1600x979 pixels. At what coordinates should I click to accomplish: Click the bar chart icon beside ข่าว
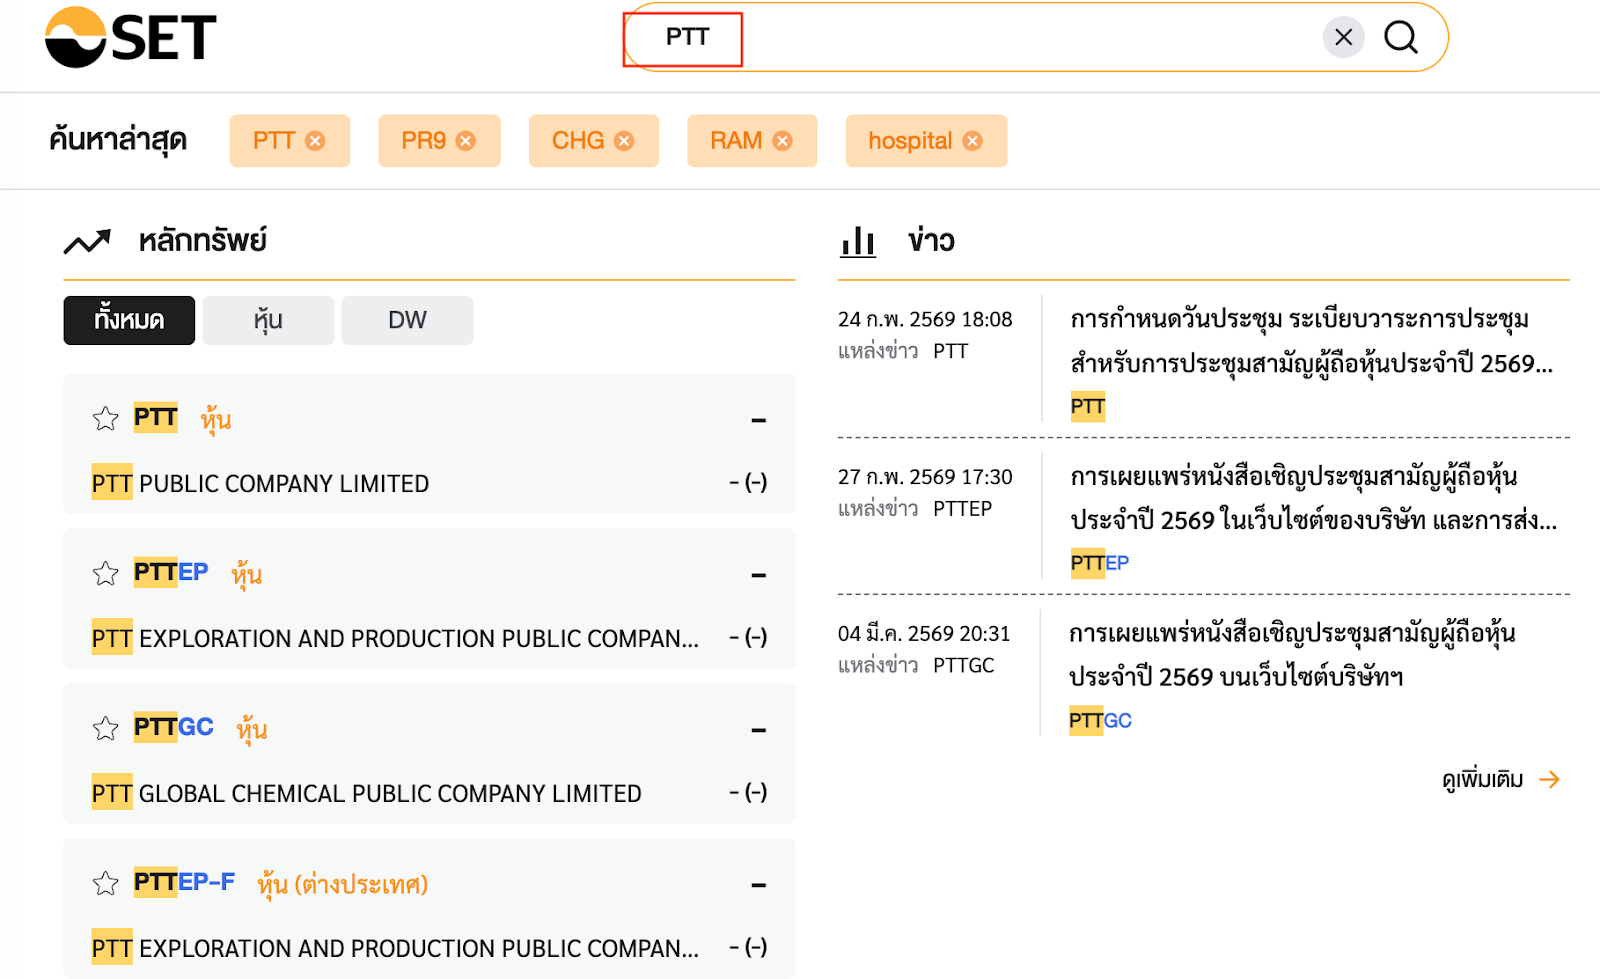tap(857, 240)
